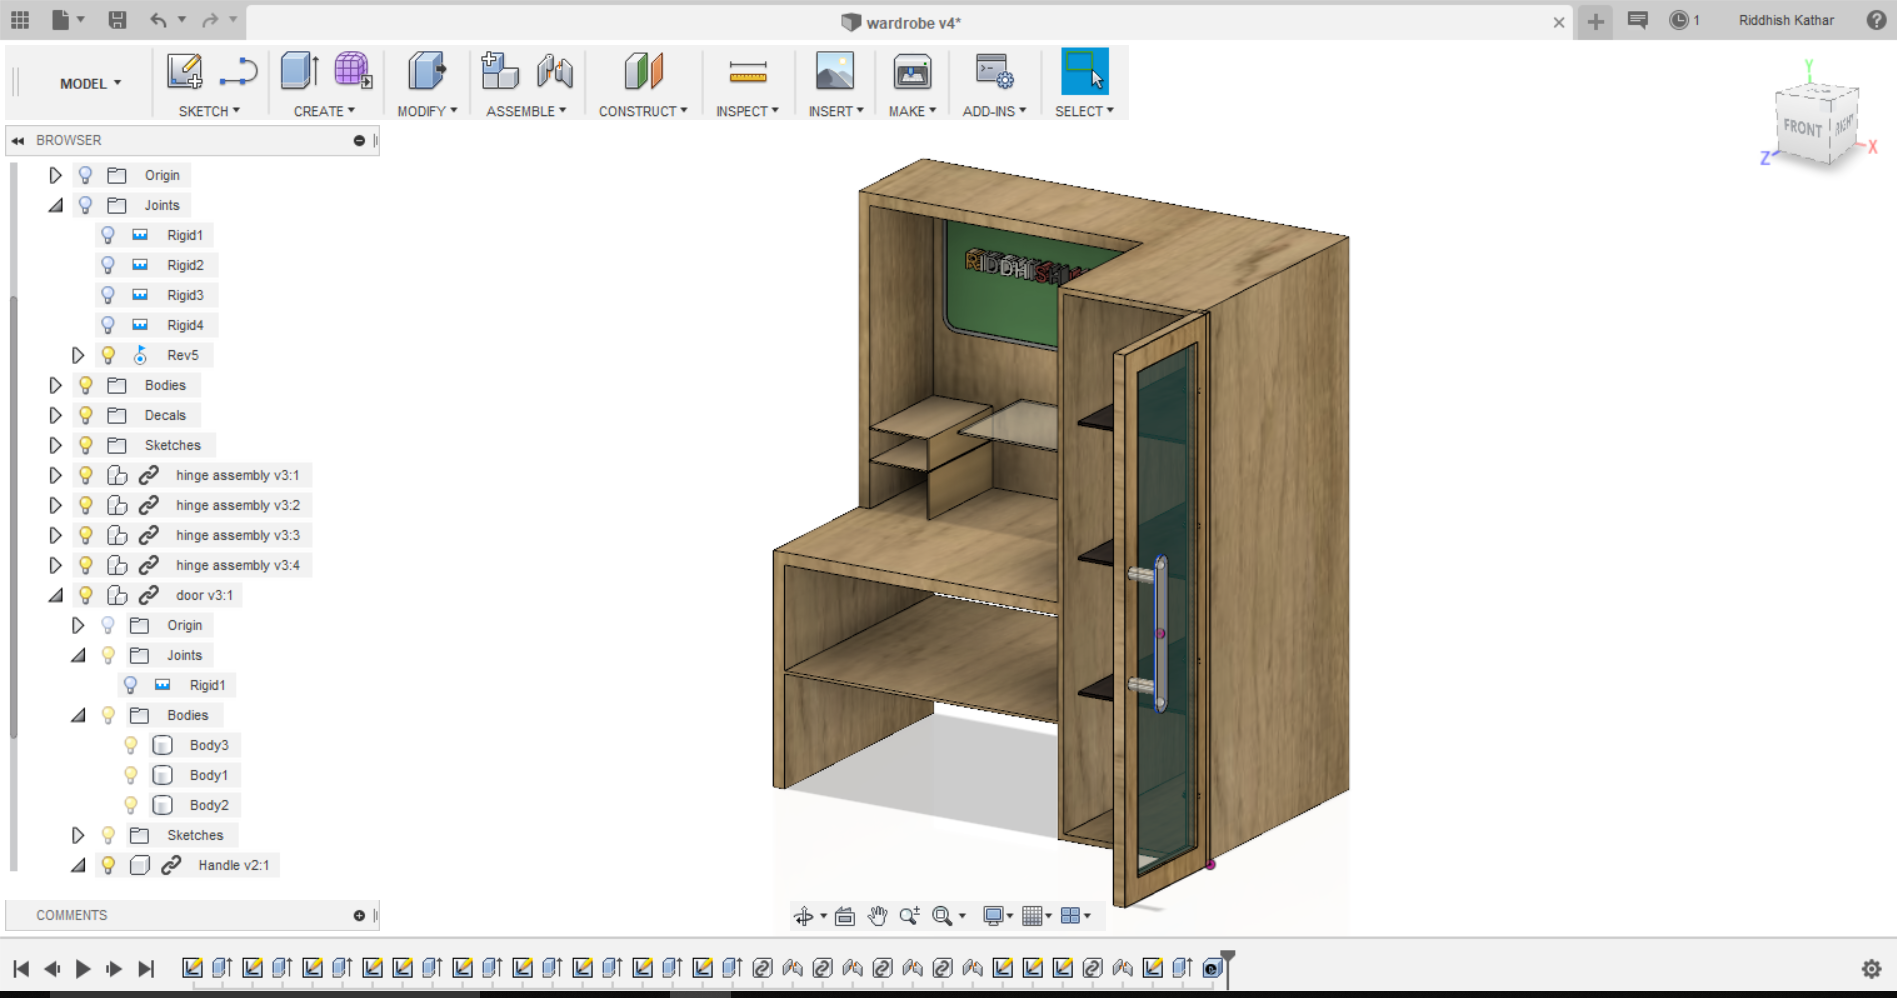Viewport: 1897px width, 998px height.
Task: Hide door v3:1 using its light bulb
Action: point(86,595)
